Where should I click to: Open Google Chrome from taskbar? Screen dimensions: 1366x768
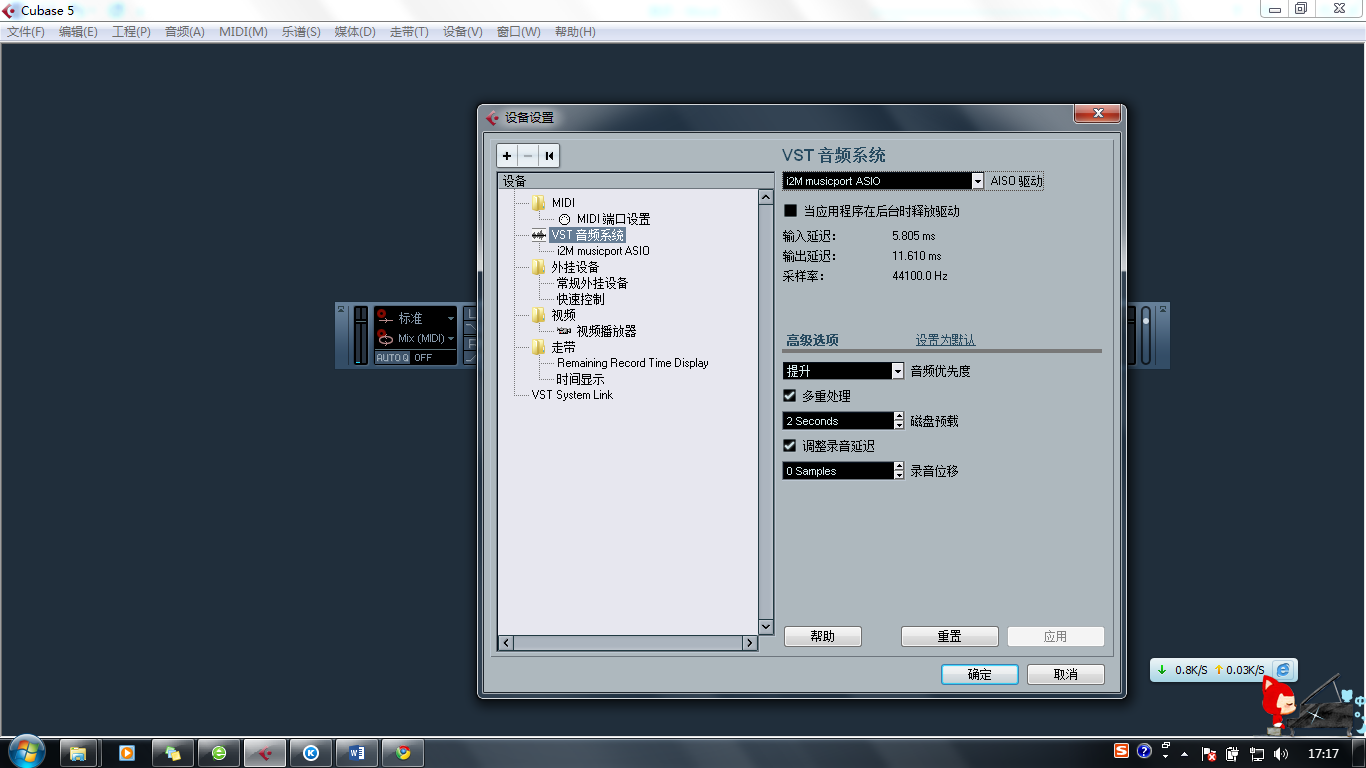(403, 753)
